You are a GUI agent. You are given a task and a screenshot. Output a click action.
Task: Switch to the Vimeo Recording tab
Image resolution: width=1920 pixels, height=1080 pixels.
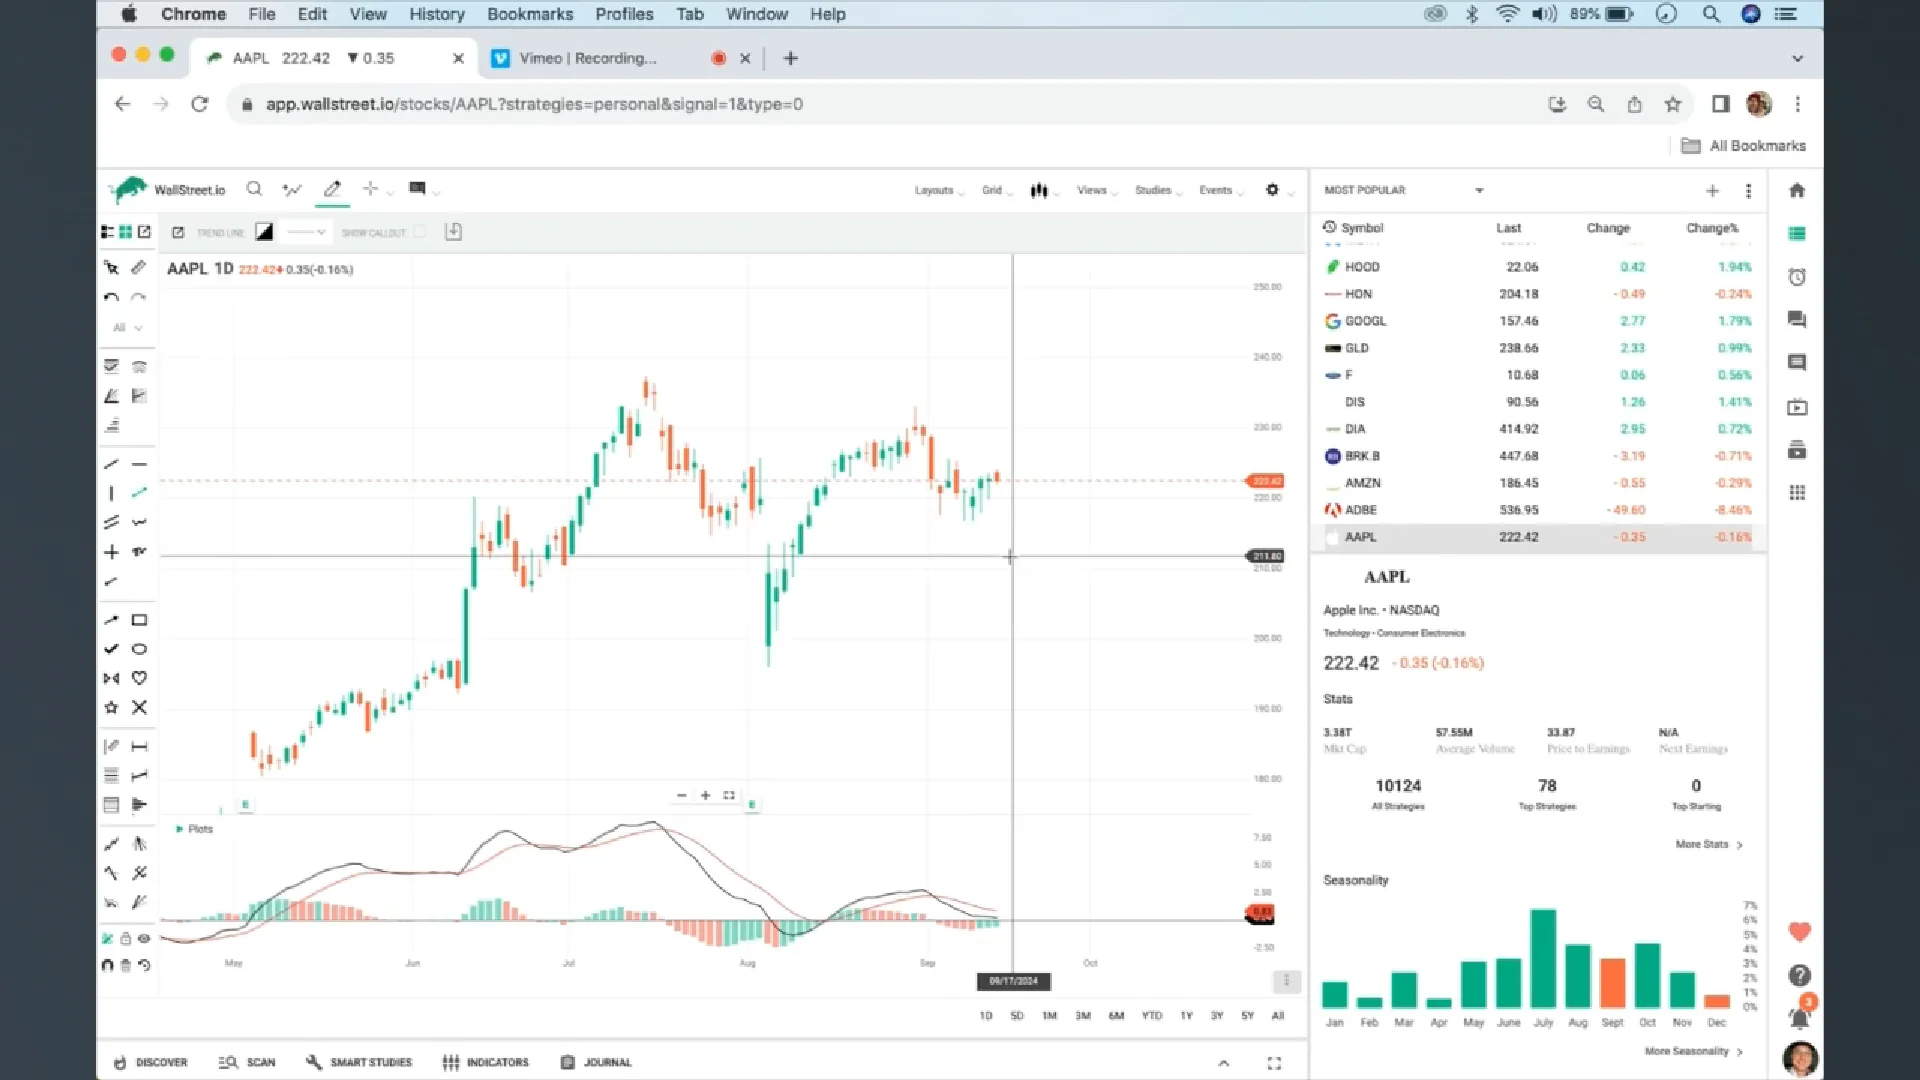click(588, 58)
